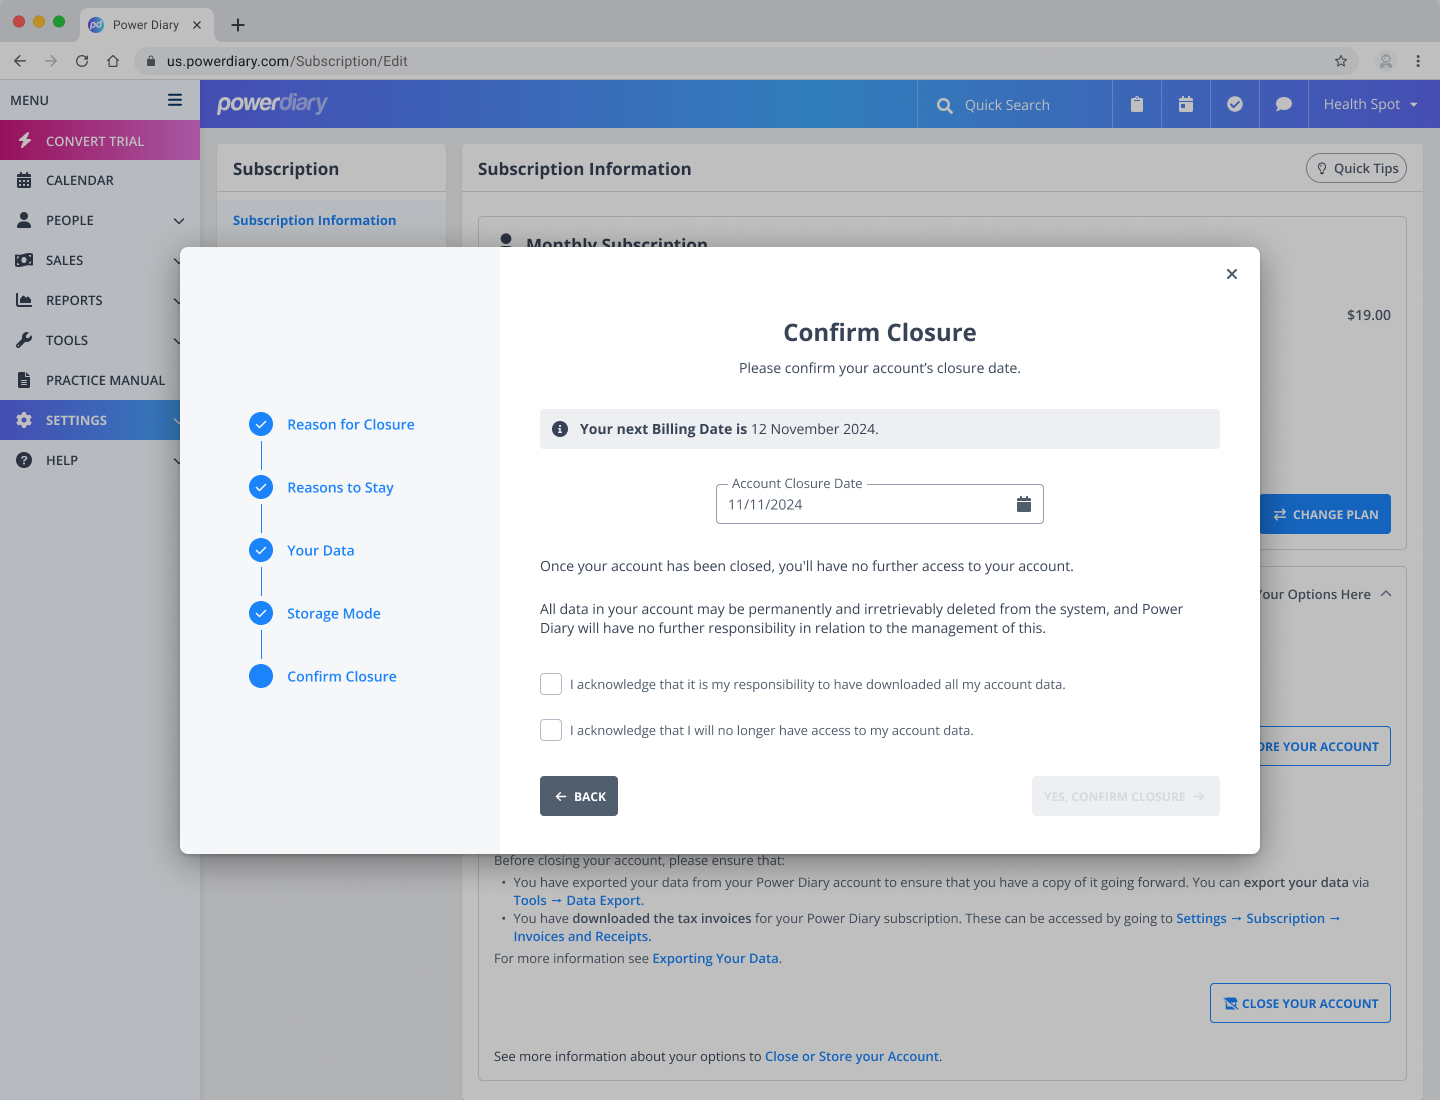Viewport: 1440px width, 1100px height.
Task: Open Calendar from the left menu
Action: tap(80, 180)
